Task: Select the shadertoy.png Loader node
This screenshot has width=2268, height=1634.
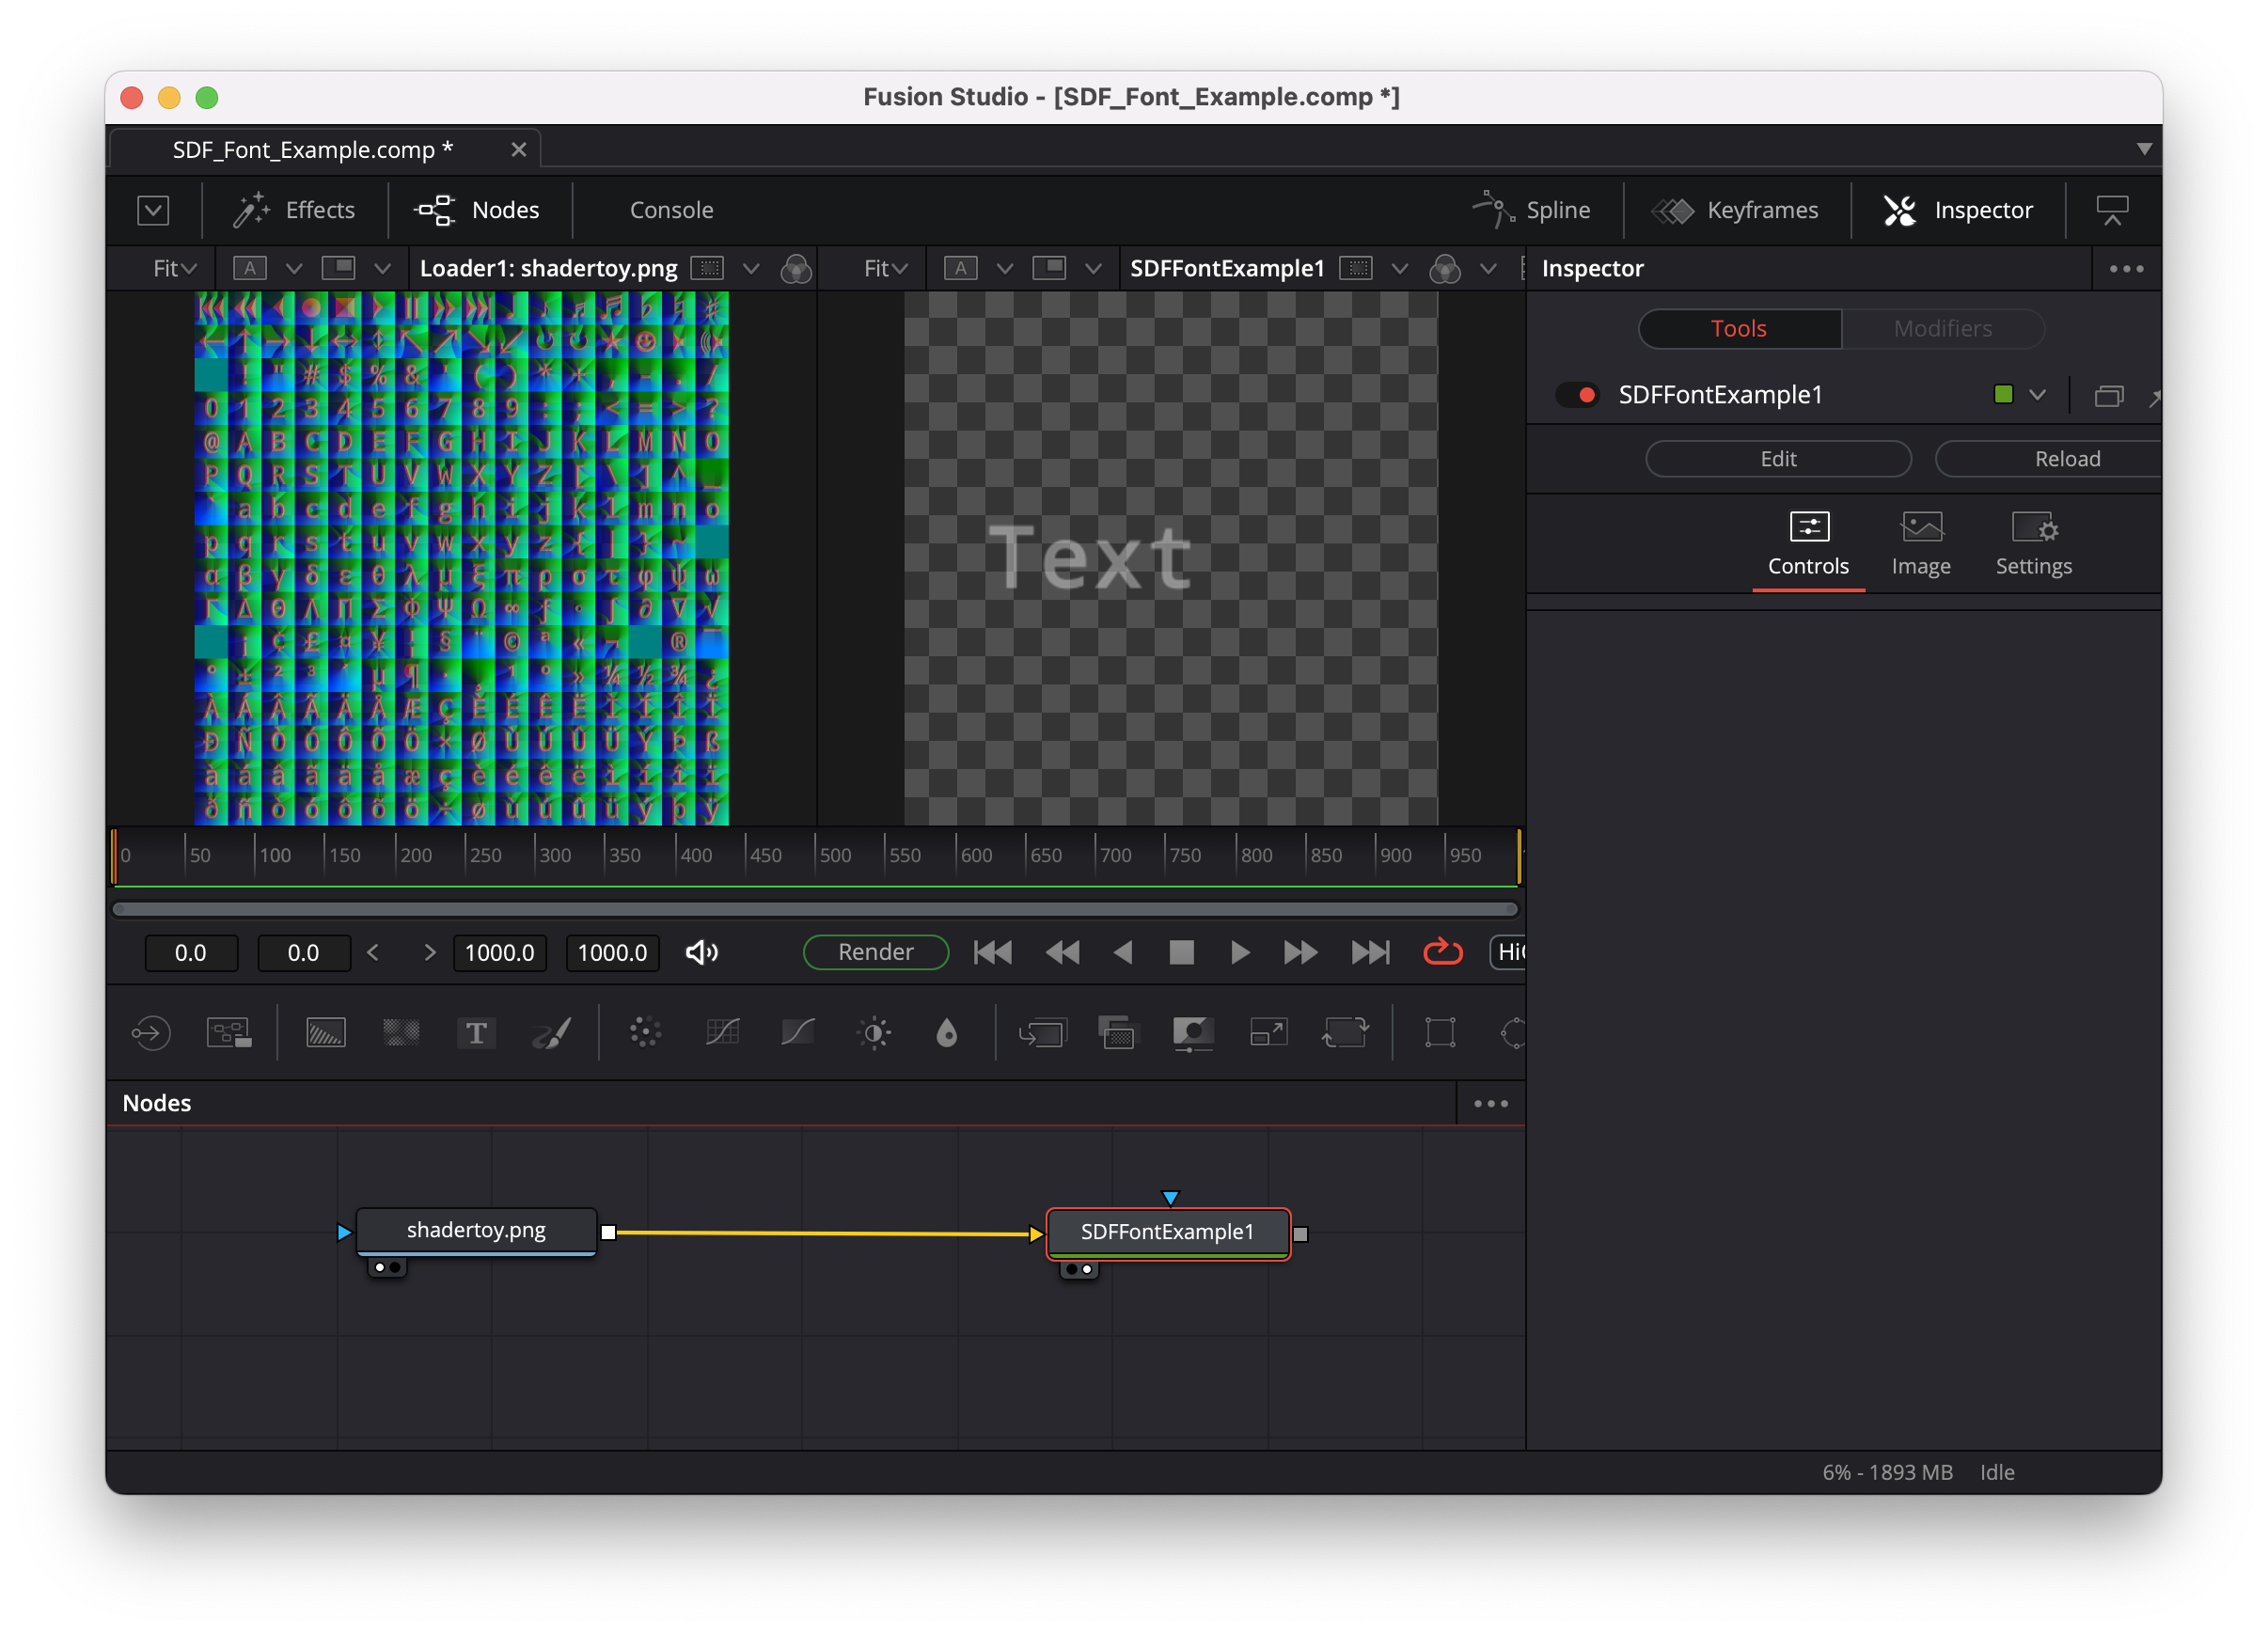Action: [476, 1231]
